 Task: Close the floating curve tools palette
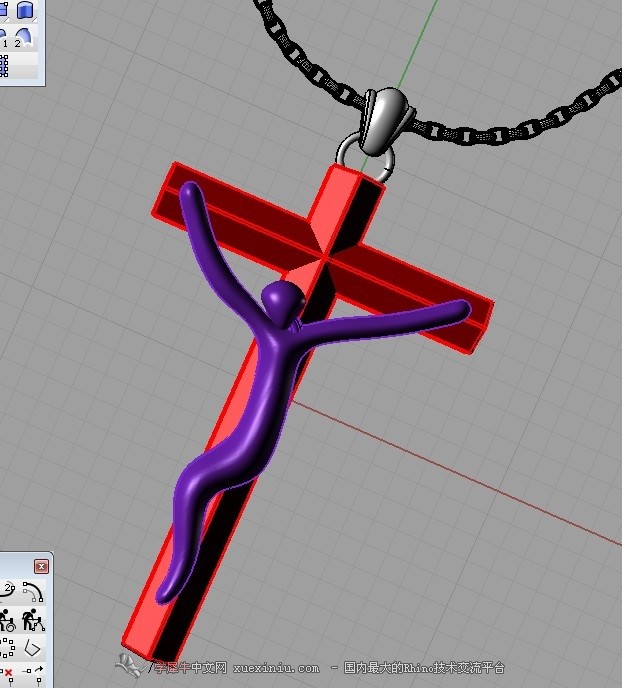[x=42, y=566]
